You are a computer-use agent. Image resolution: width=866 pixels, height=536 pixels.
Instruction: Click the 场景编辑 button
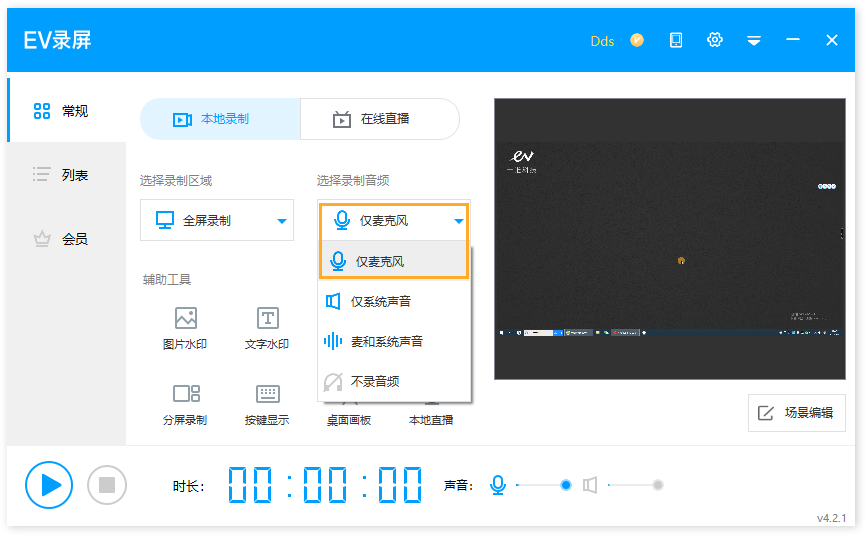pos(796,413)
